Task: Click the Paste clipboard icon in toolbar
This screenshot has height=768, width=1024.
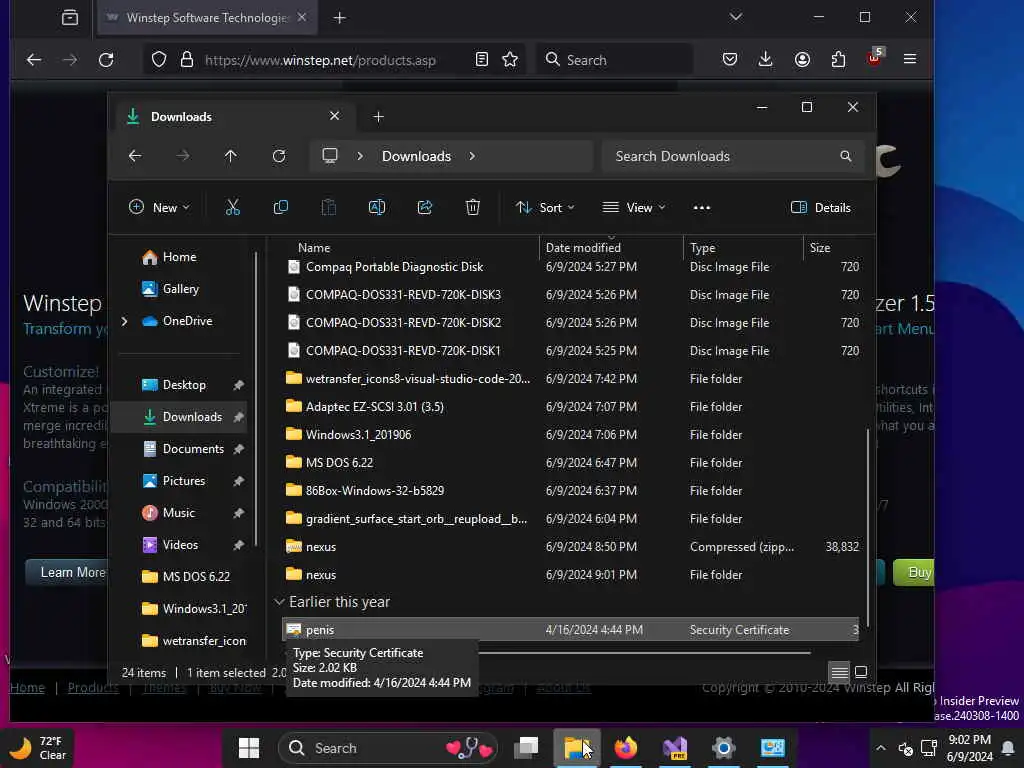Action: [328, 208]
